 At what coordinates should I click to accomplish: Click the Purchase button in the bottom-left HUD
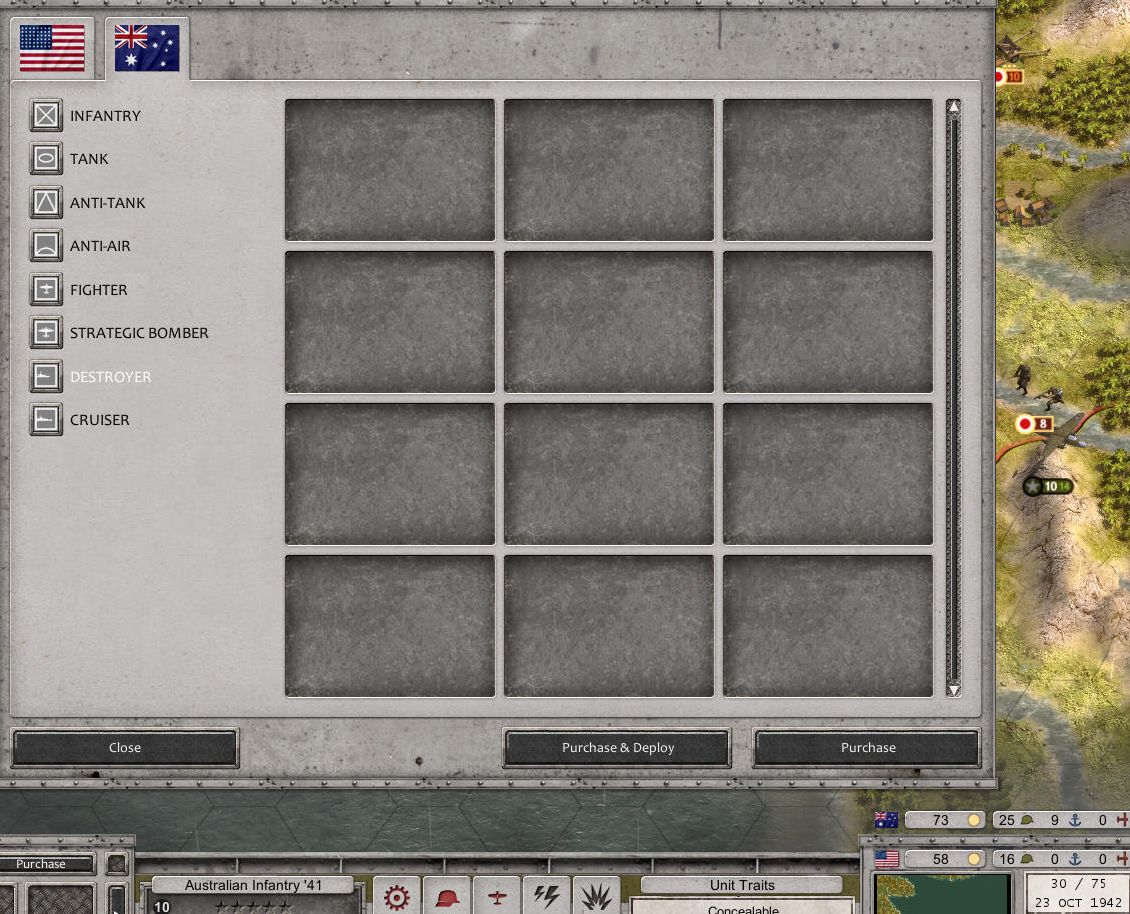point(41,864)
